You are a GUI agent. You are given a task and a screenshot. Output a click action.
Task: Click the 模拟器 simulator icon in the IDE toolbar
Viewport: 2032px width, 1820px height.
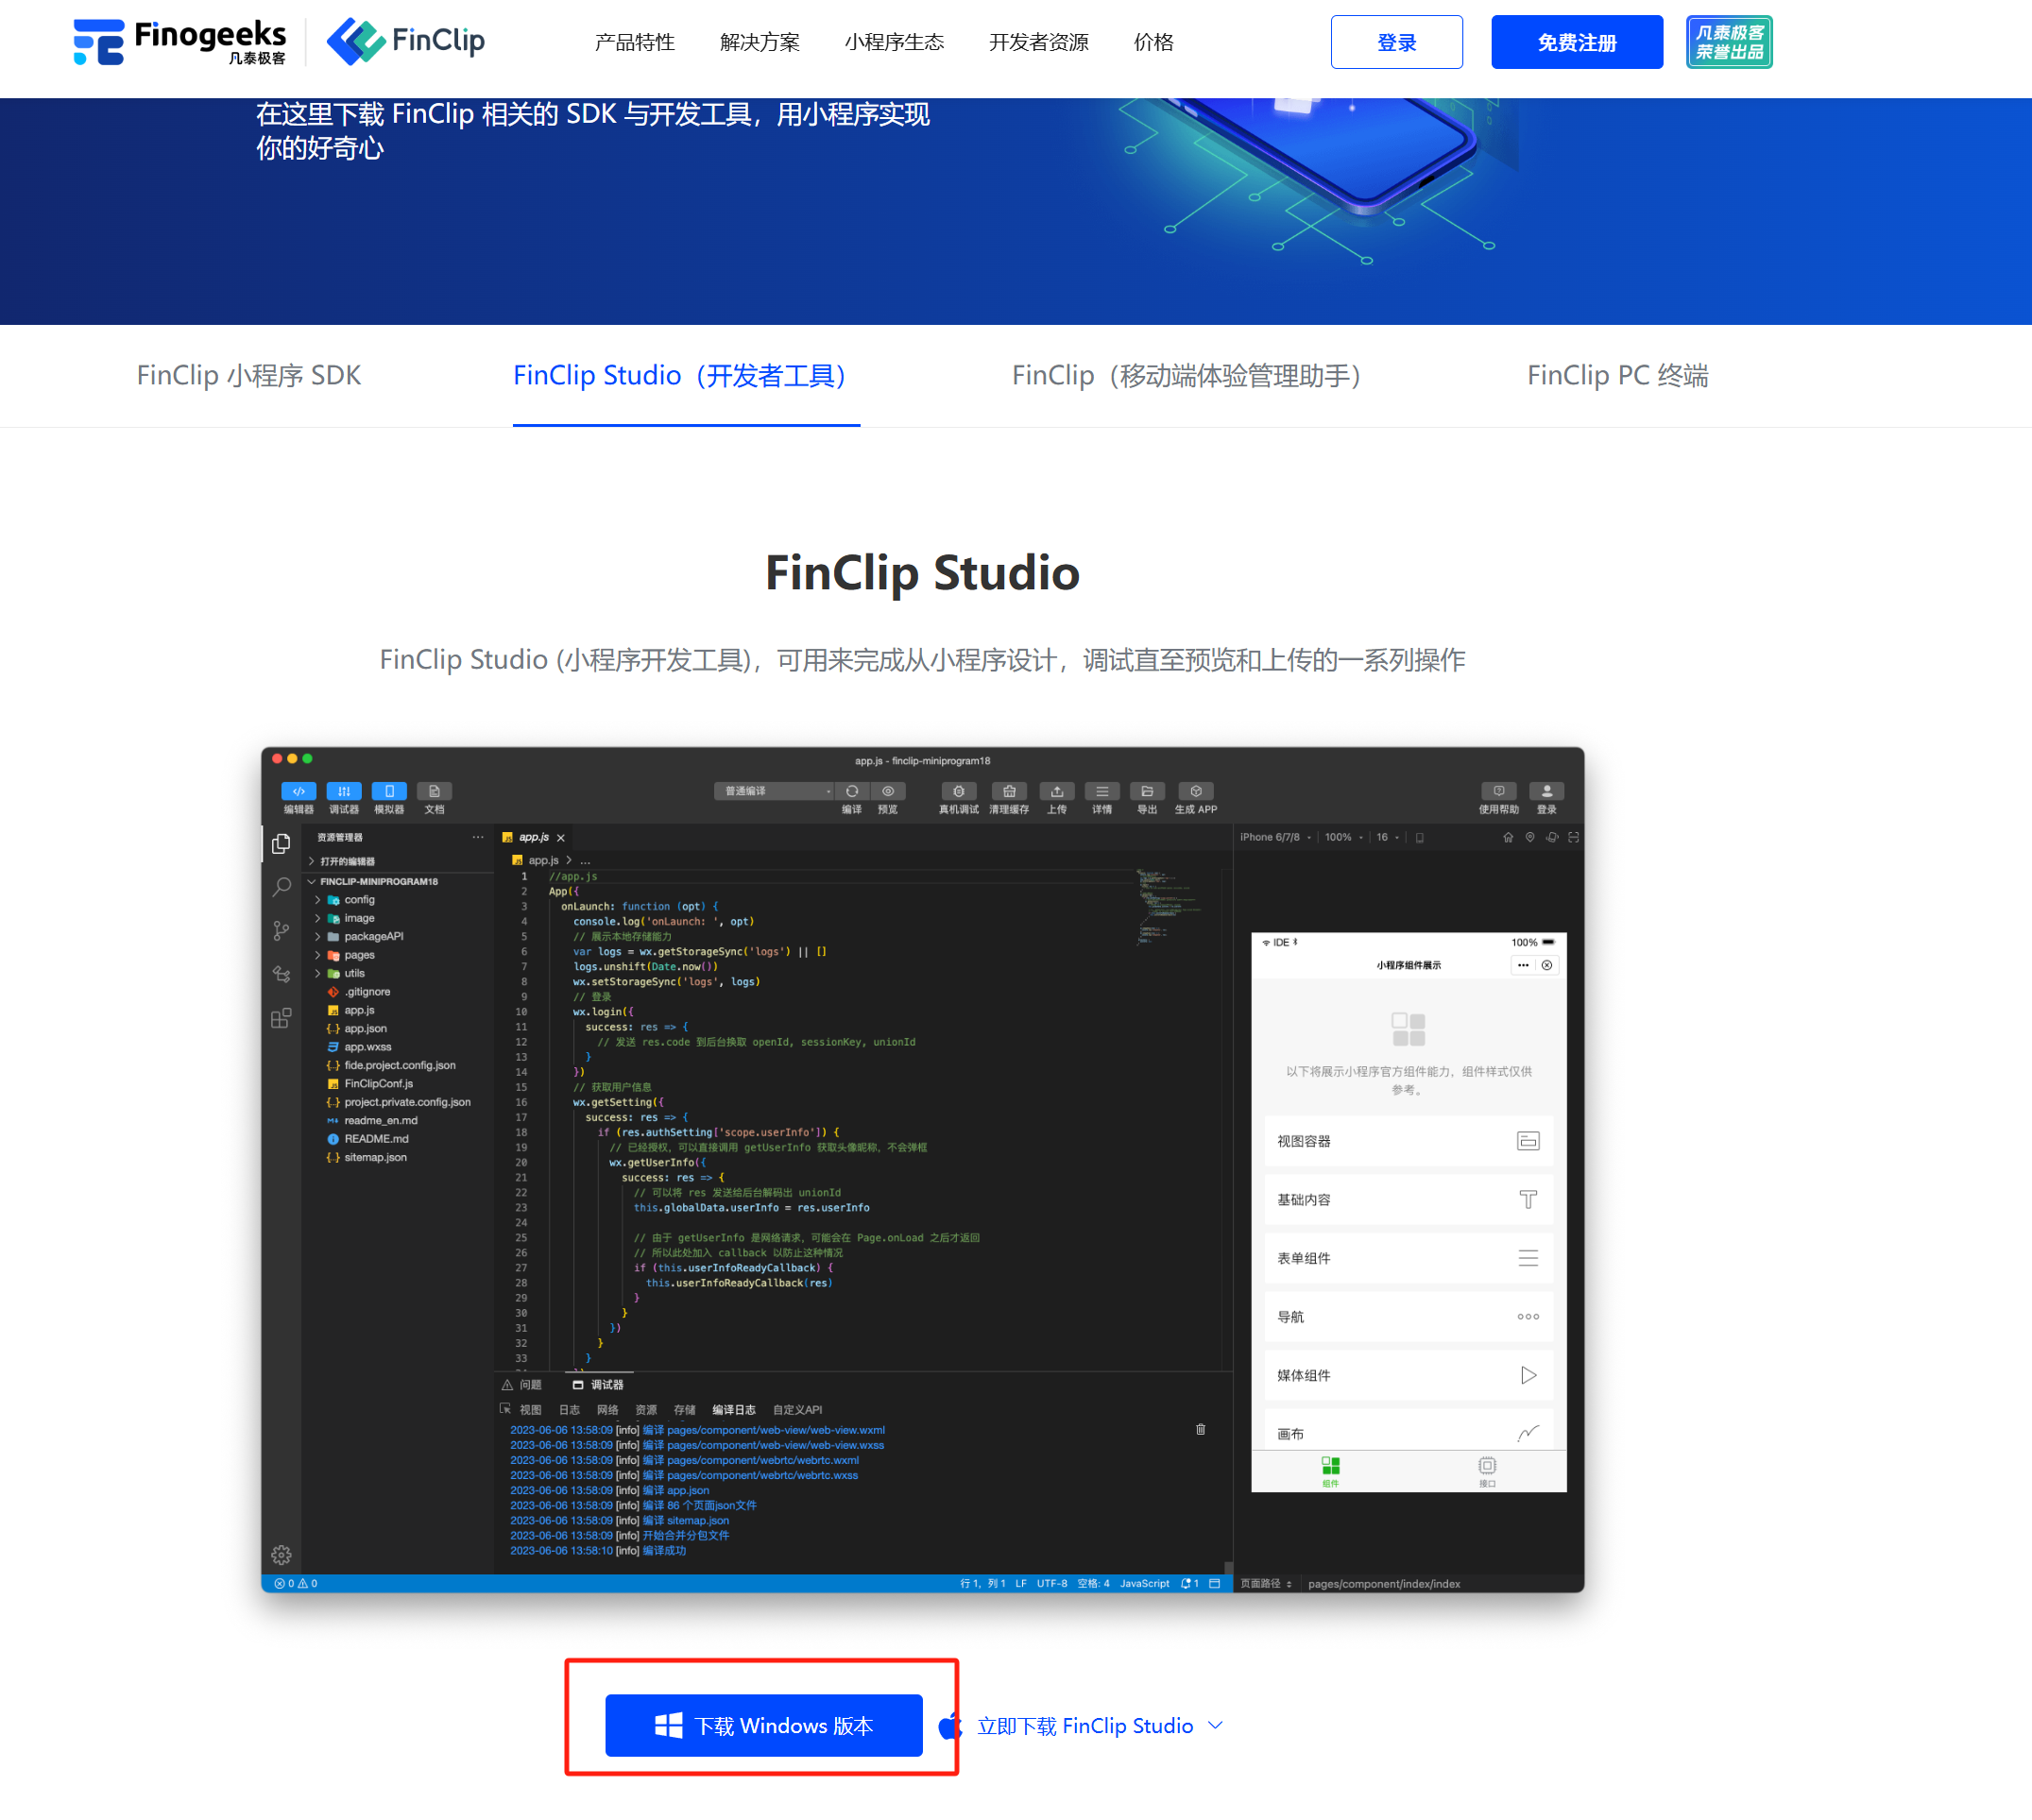[389, 791]
